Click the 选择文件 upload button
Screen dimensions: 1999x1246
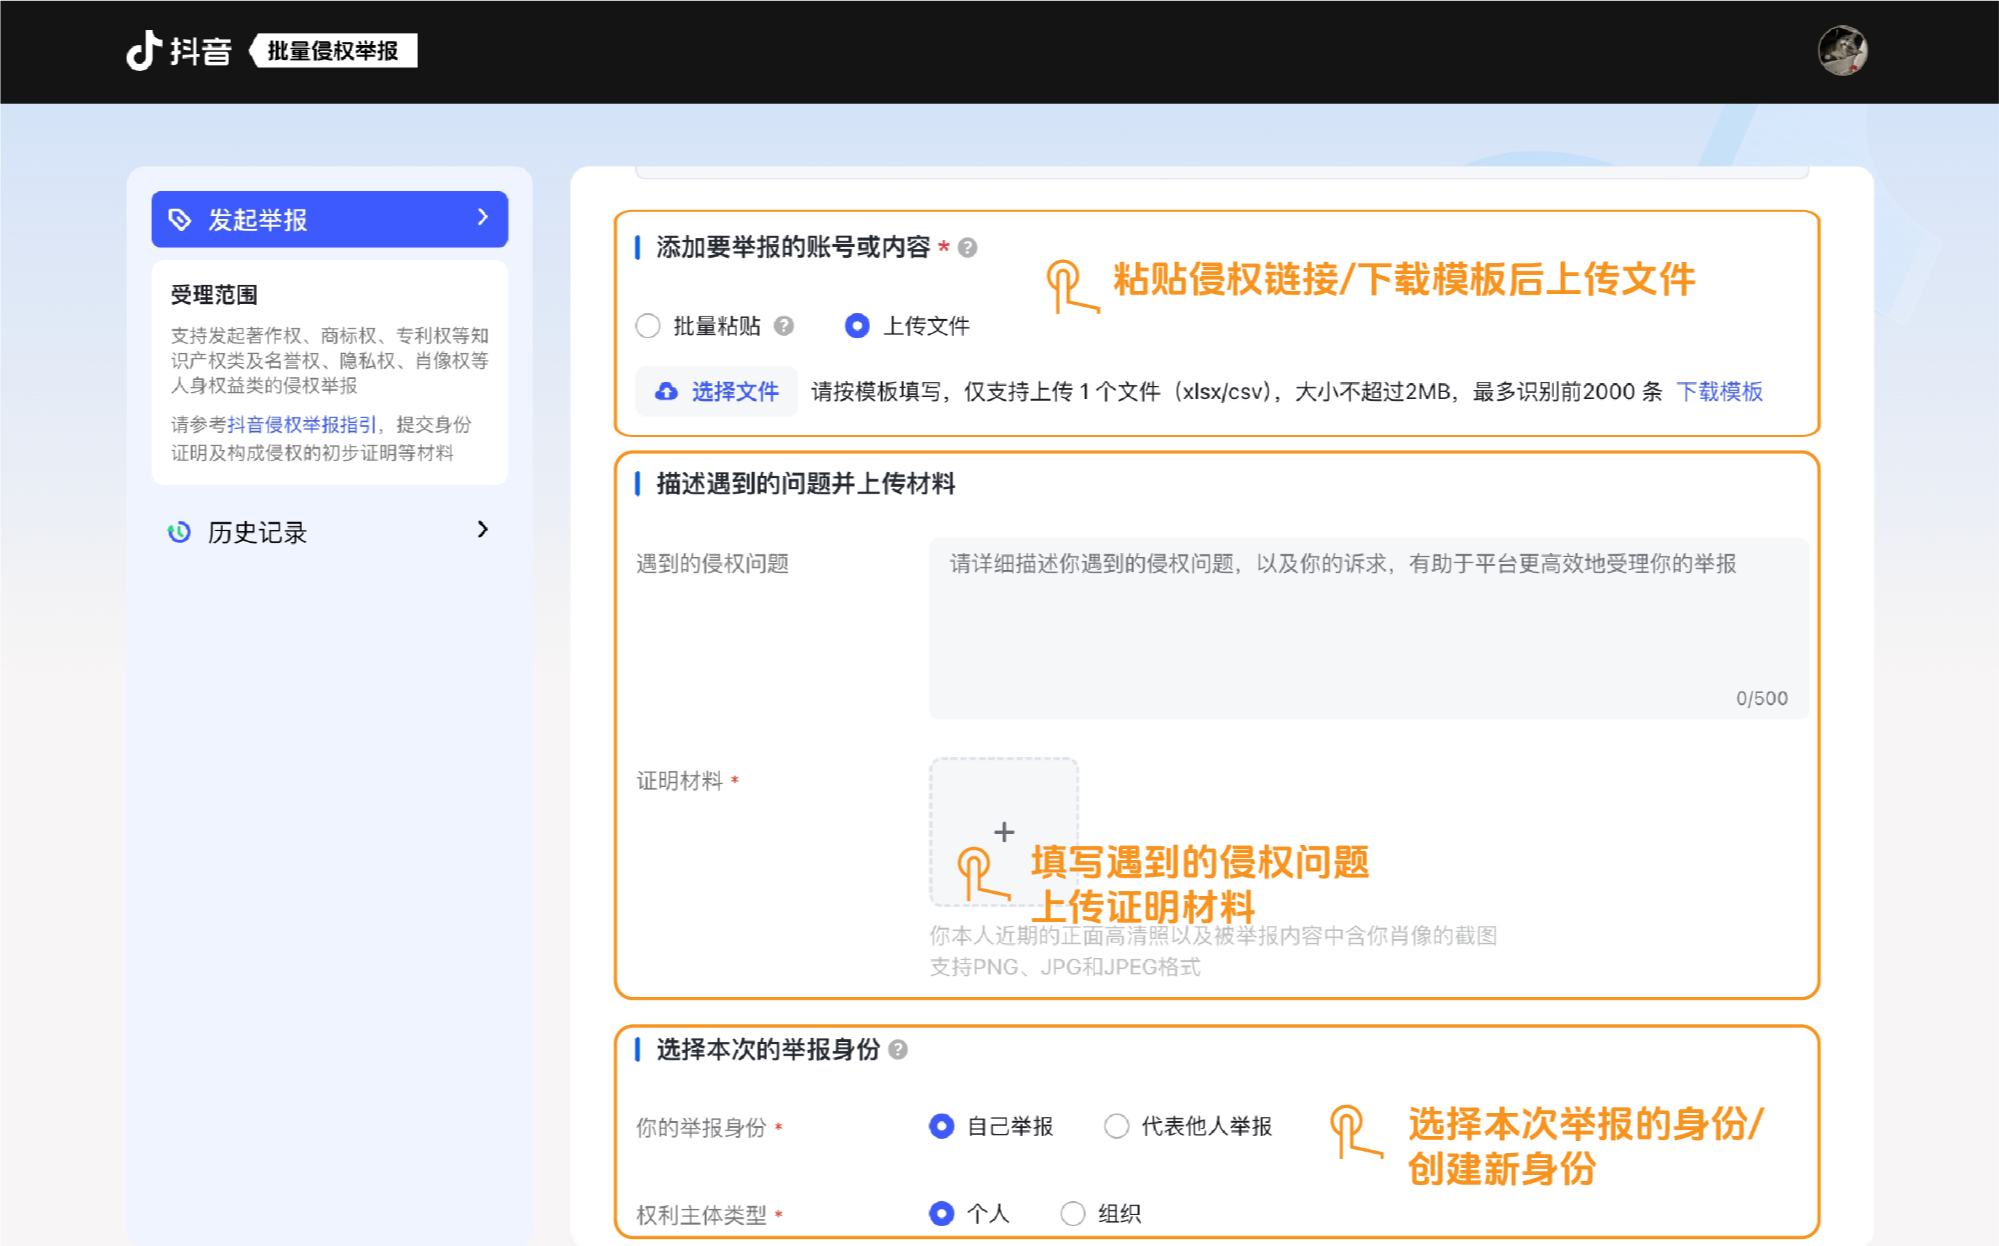[x=717, y=391]
